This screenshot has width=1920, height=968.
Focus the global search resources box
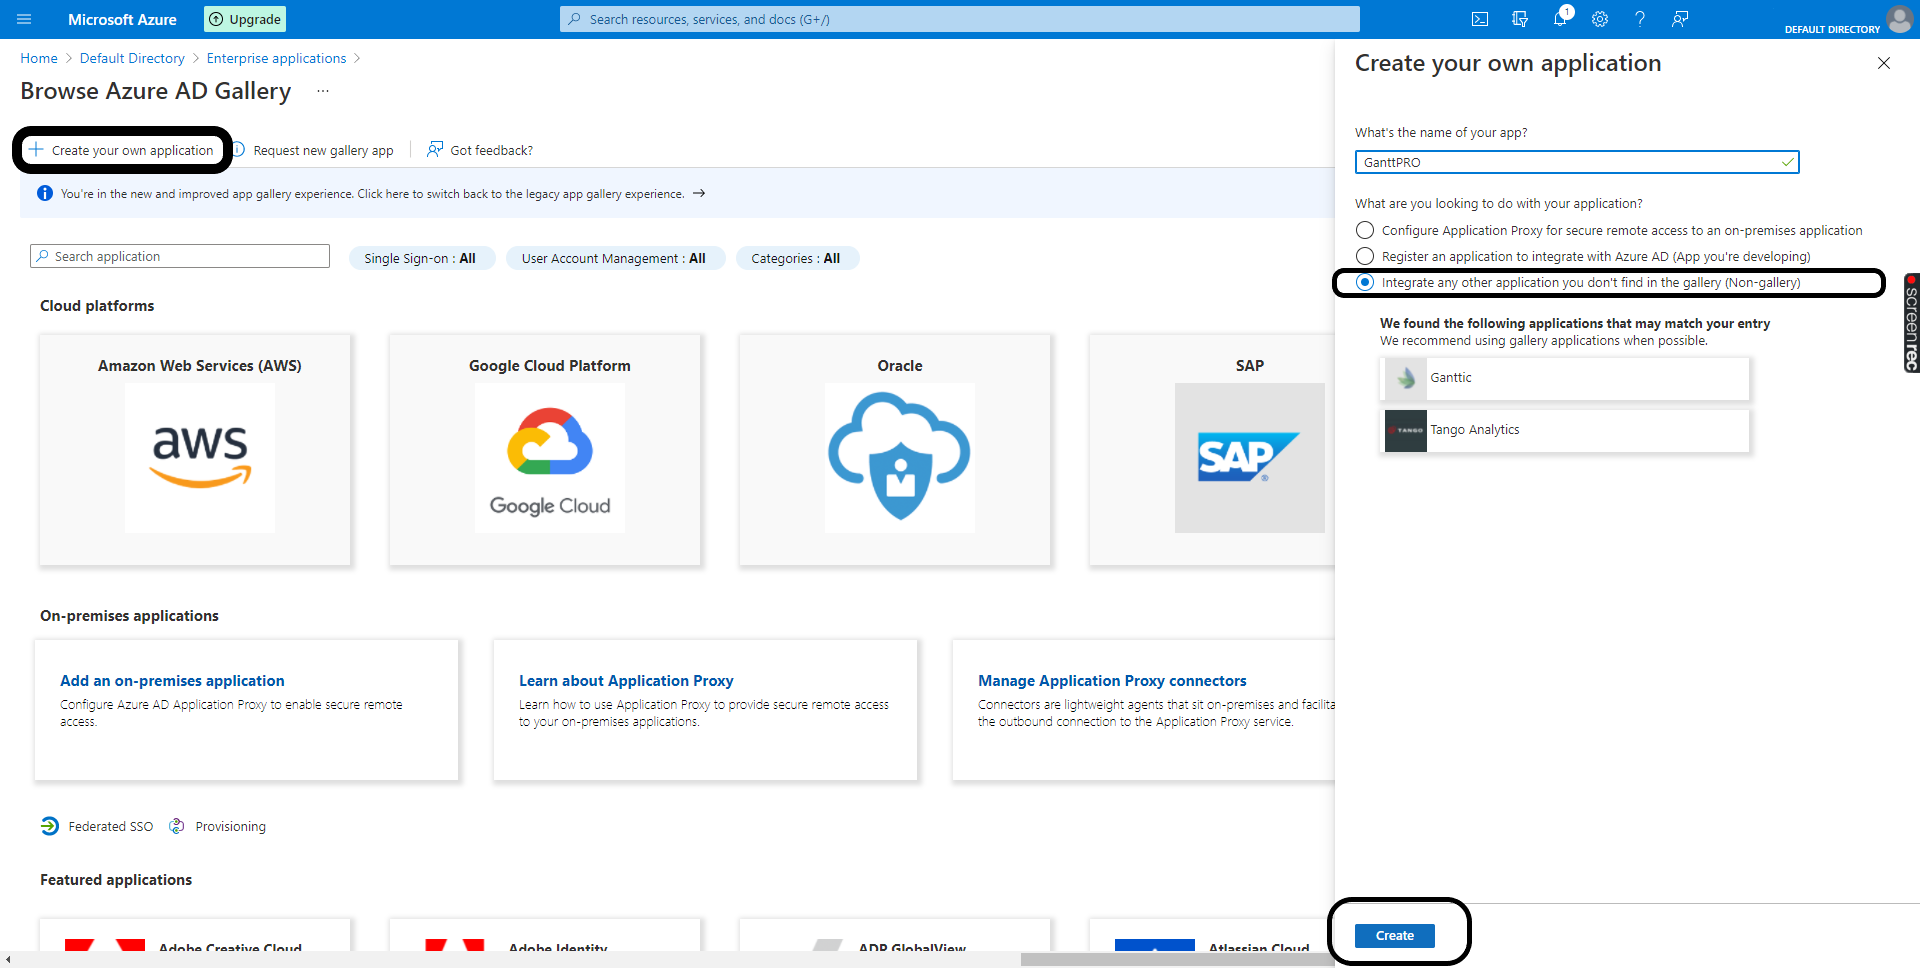tap(960, 19)
